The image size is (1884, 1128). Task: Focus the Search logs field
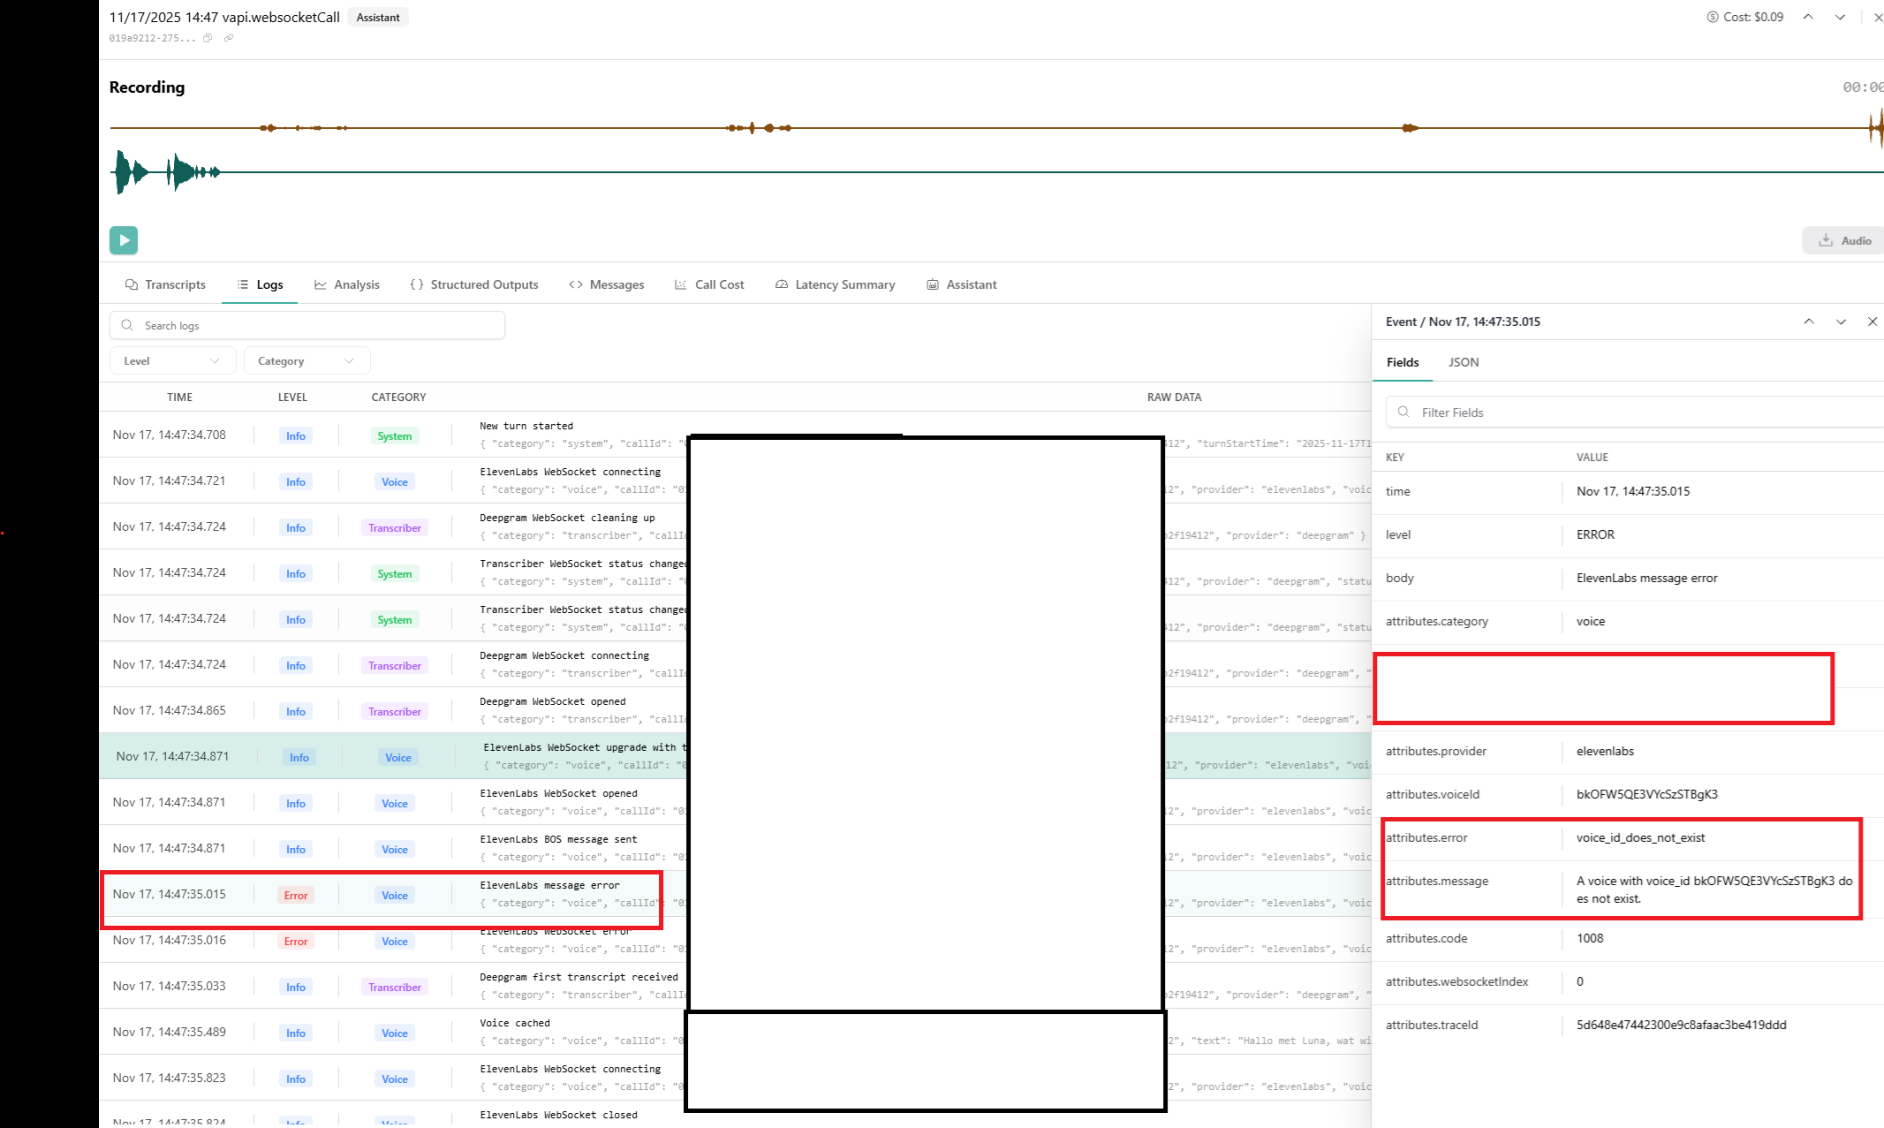(x=307, y=325)
